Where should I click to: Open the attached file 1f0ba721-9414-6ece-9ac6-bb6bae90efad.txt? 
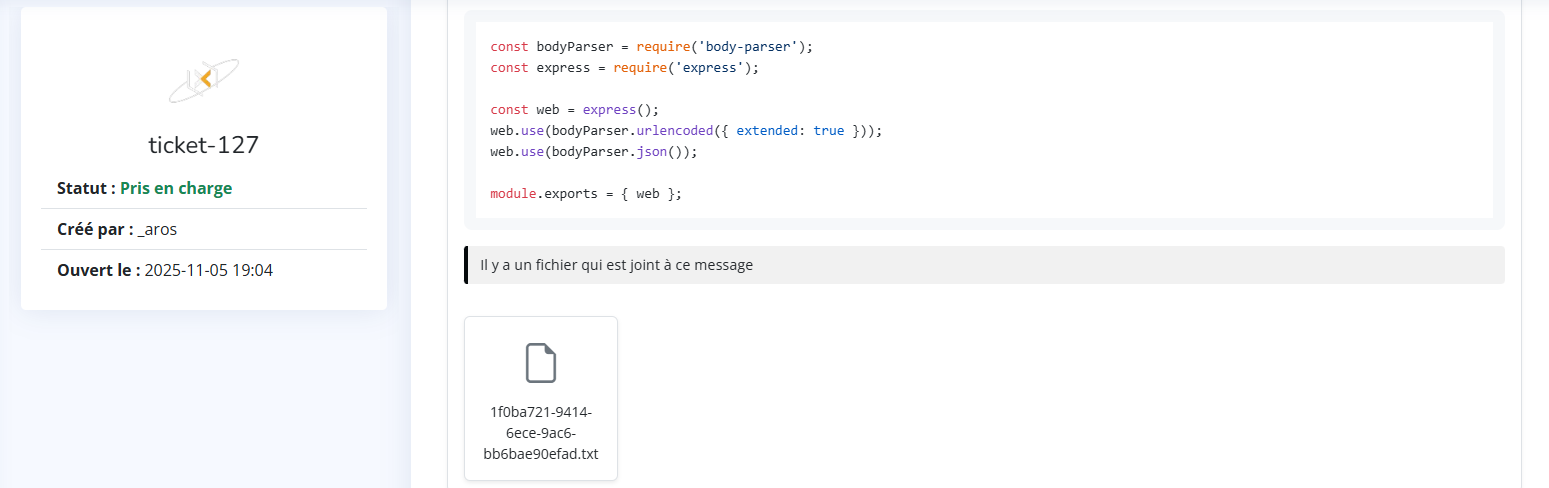[x=541, y=432]
